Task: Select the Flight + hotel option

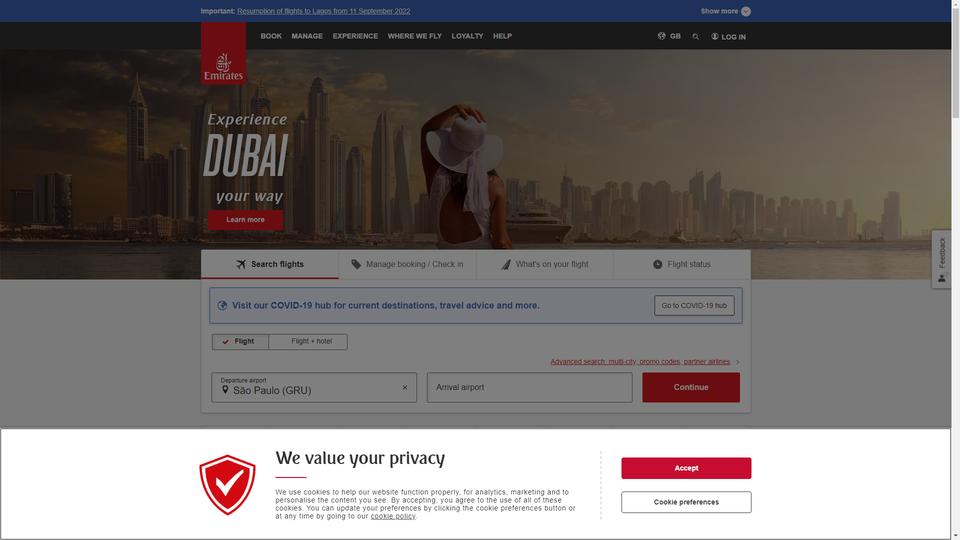Action: (308, 342)
